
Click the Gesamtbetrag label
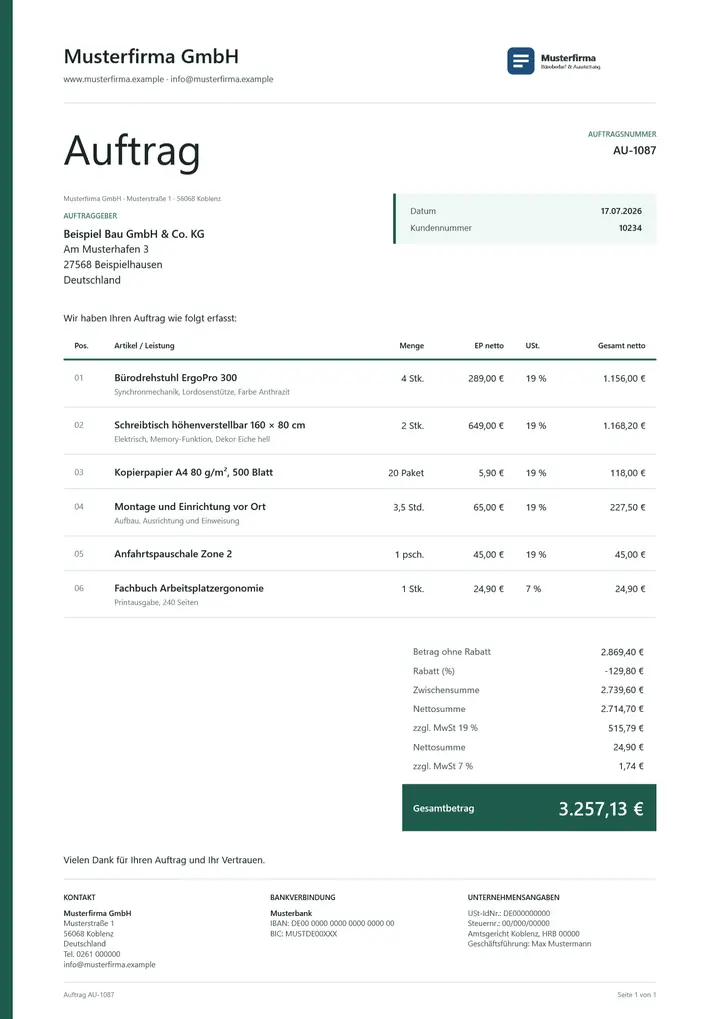443,808
